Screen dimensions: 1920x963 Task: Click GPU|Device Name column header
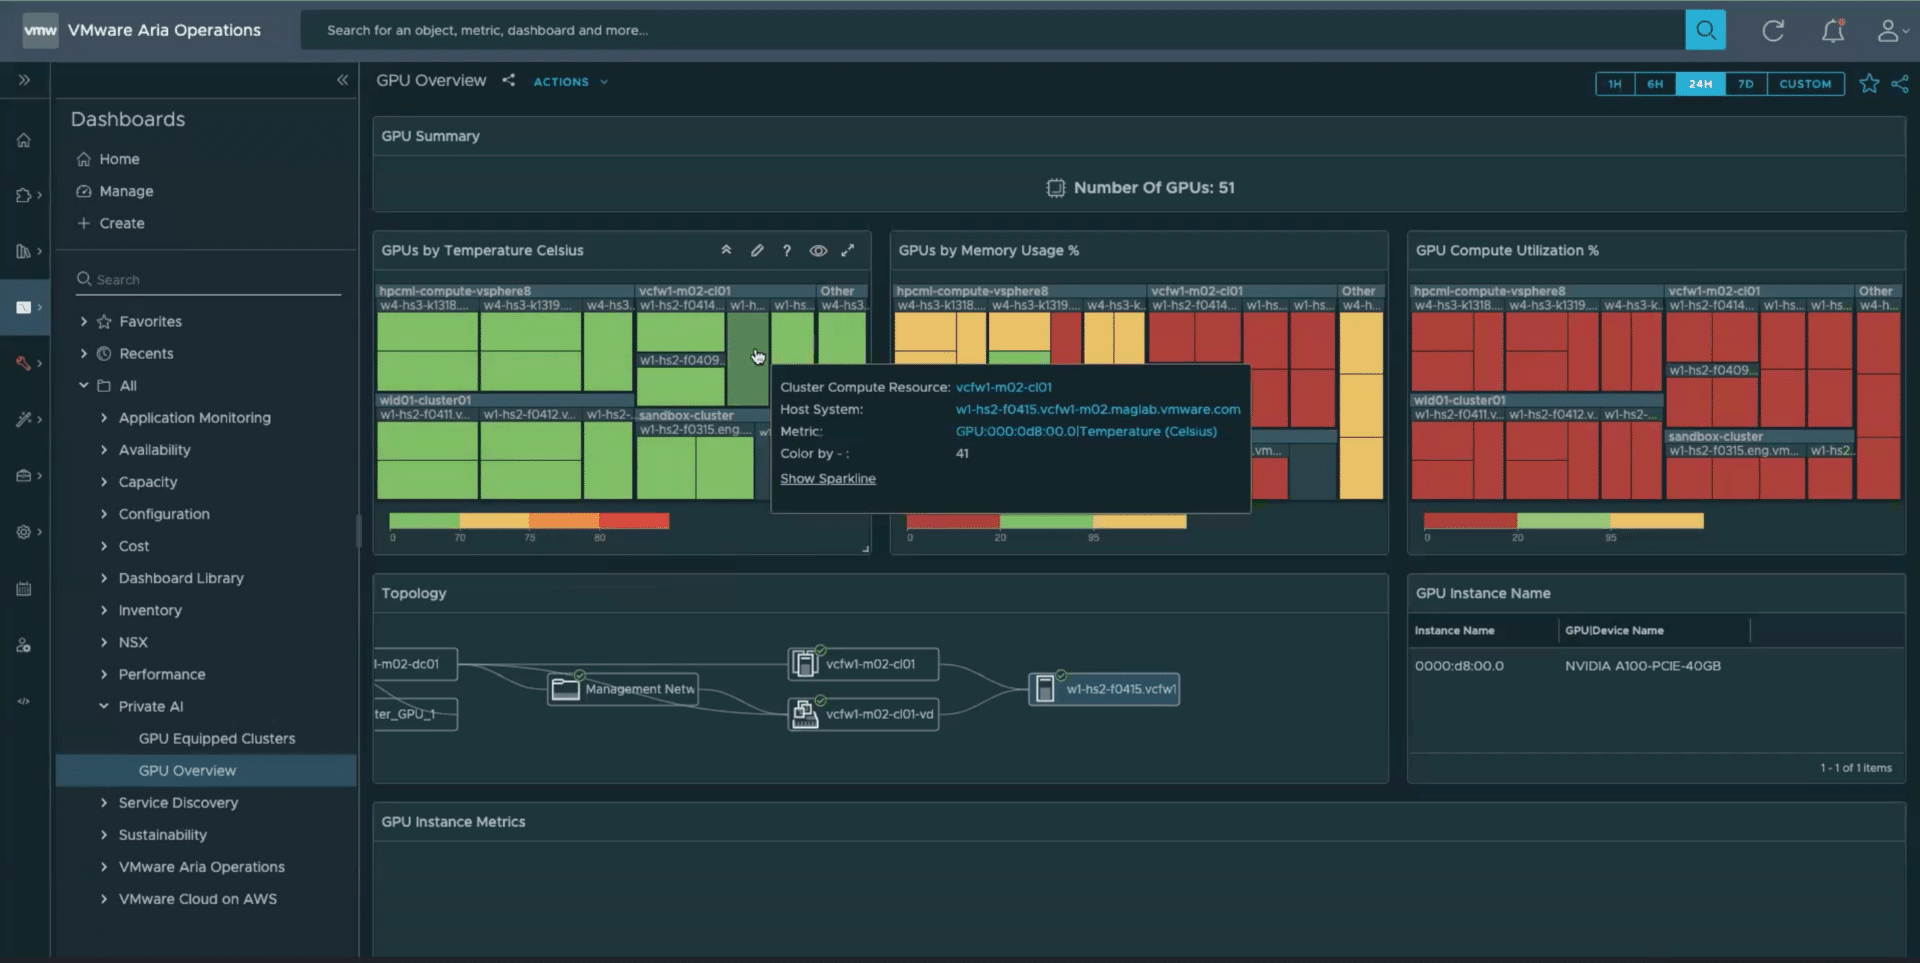tap(1614, 630)
